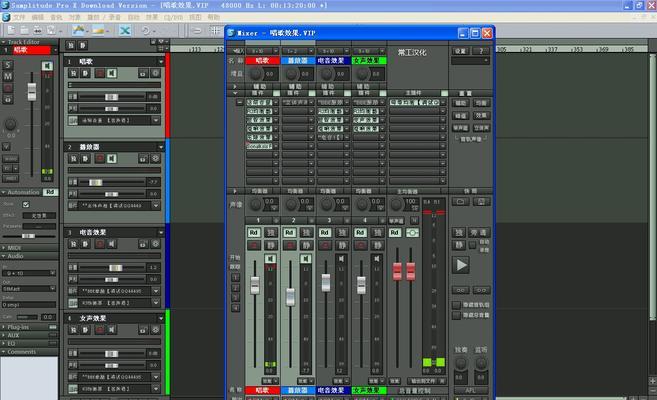
Task: Click the AFL button in Mixer
Action: 470,390
